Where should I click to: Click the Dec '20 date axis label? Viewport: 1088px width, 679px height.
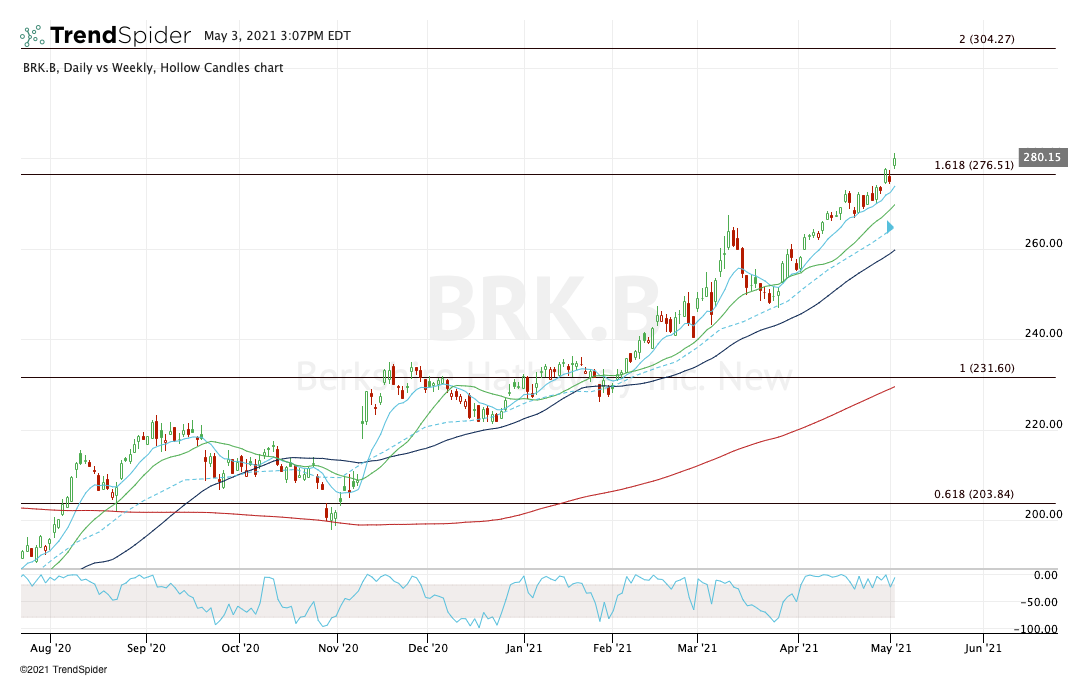coord(427,648)
